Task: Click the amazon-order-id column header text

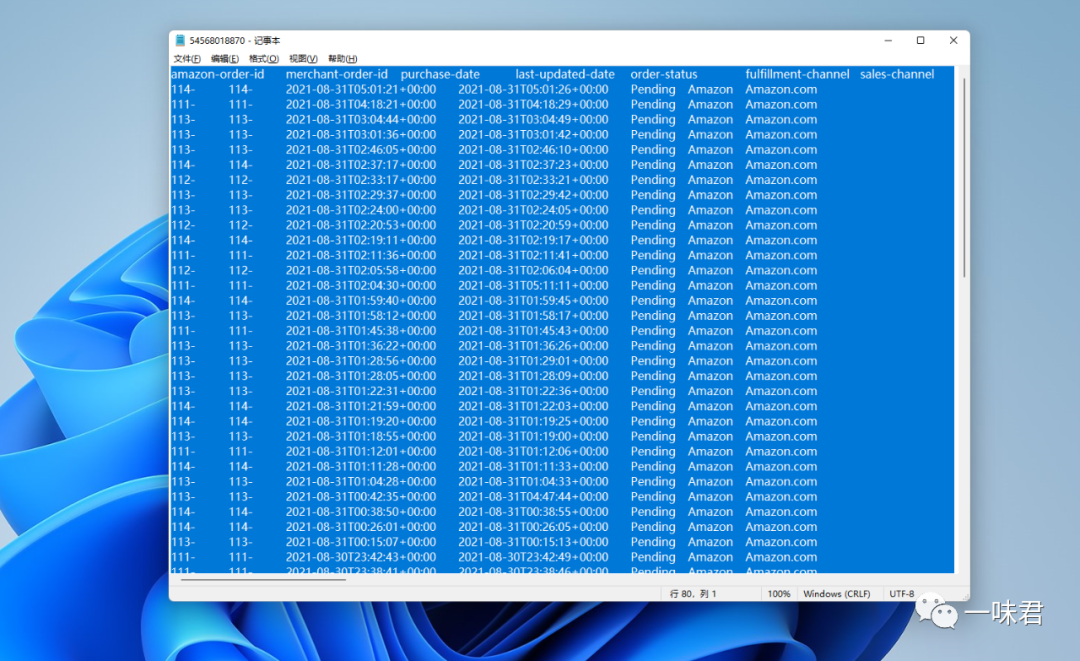Action: [x=218, y=74]
